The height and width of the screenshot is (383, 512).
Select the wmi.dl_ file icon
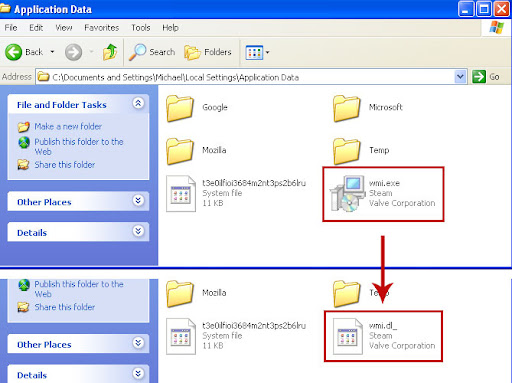pyautogui.click(x=347, y=336)
